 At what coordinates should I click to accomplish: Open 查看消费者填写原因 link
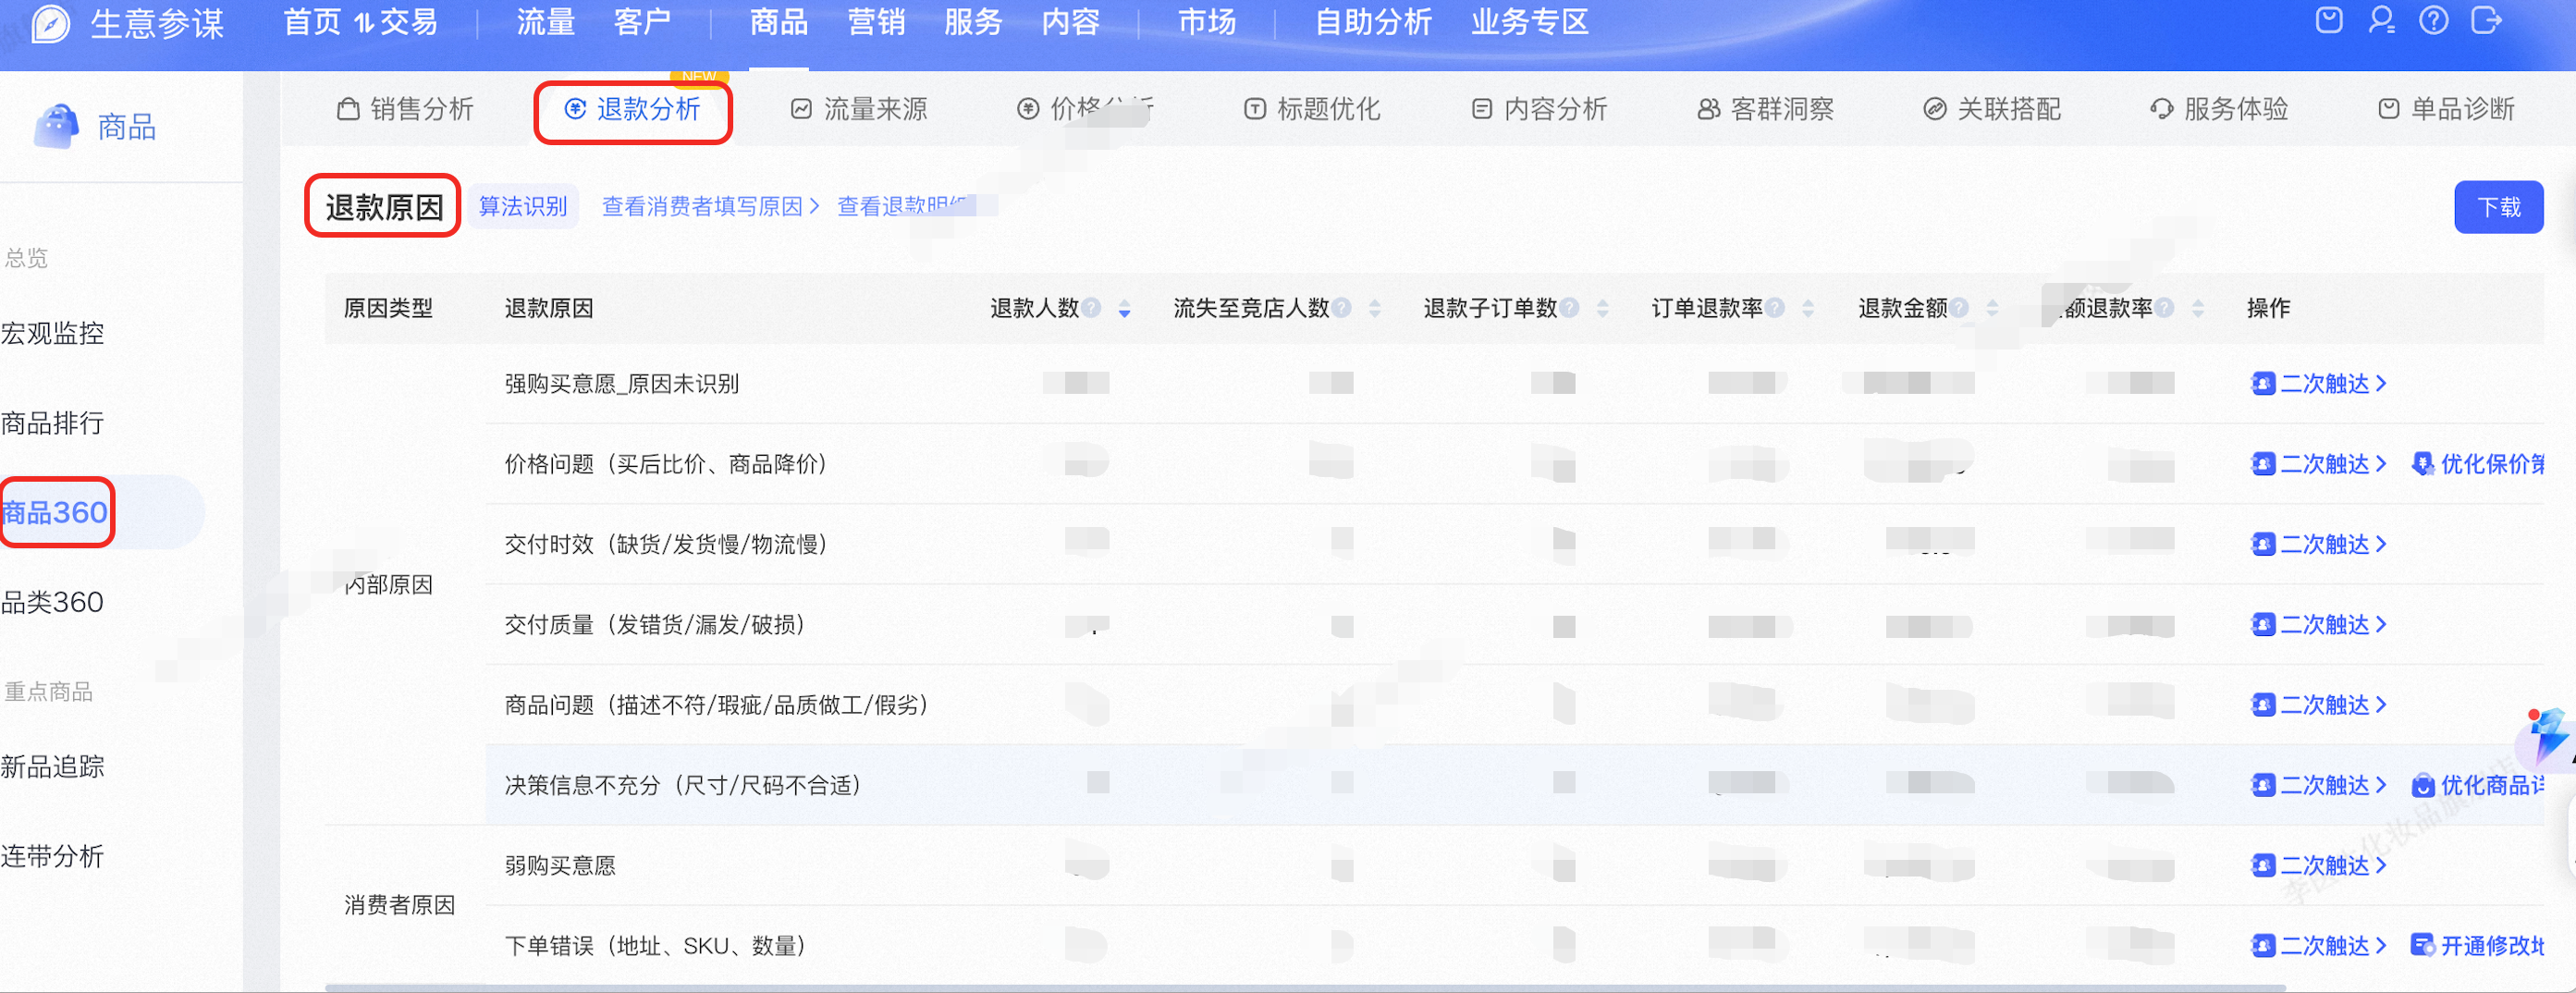click(710, 206)
